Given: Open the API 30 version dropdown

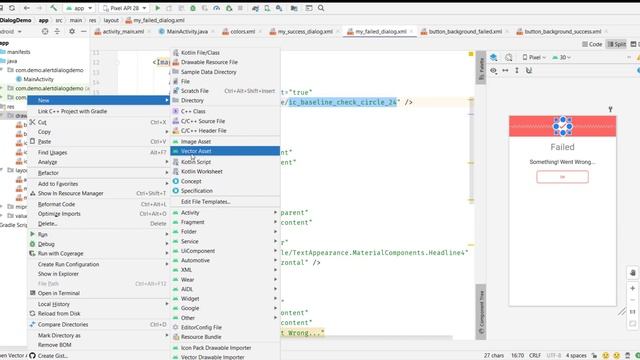Looking at the screenshot, I should point(562,58).
